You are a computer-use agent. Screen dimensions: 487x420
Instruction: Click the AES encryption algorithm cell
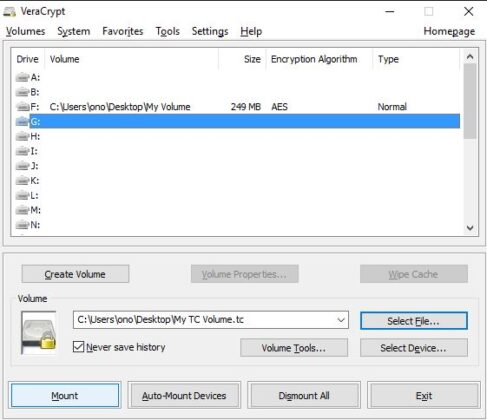click(x=279, y=107)
